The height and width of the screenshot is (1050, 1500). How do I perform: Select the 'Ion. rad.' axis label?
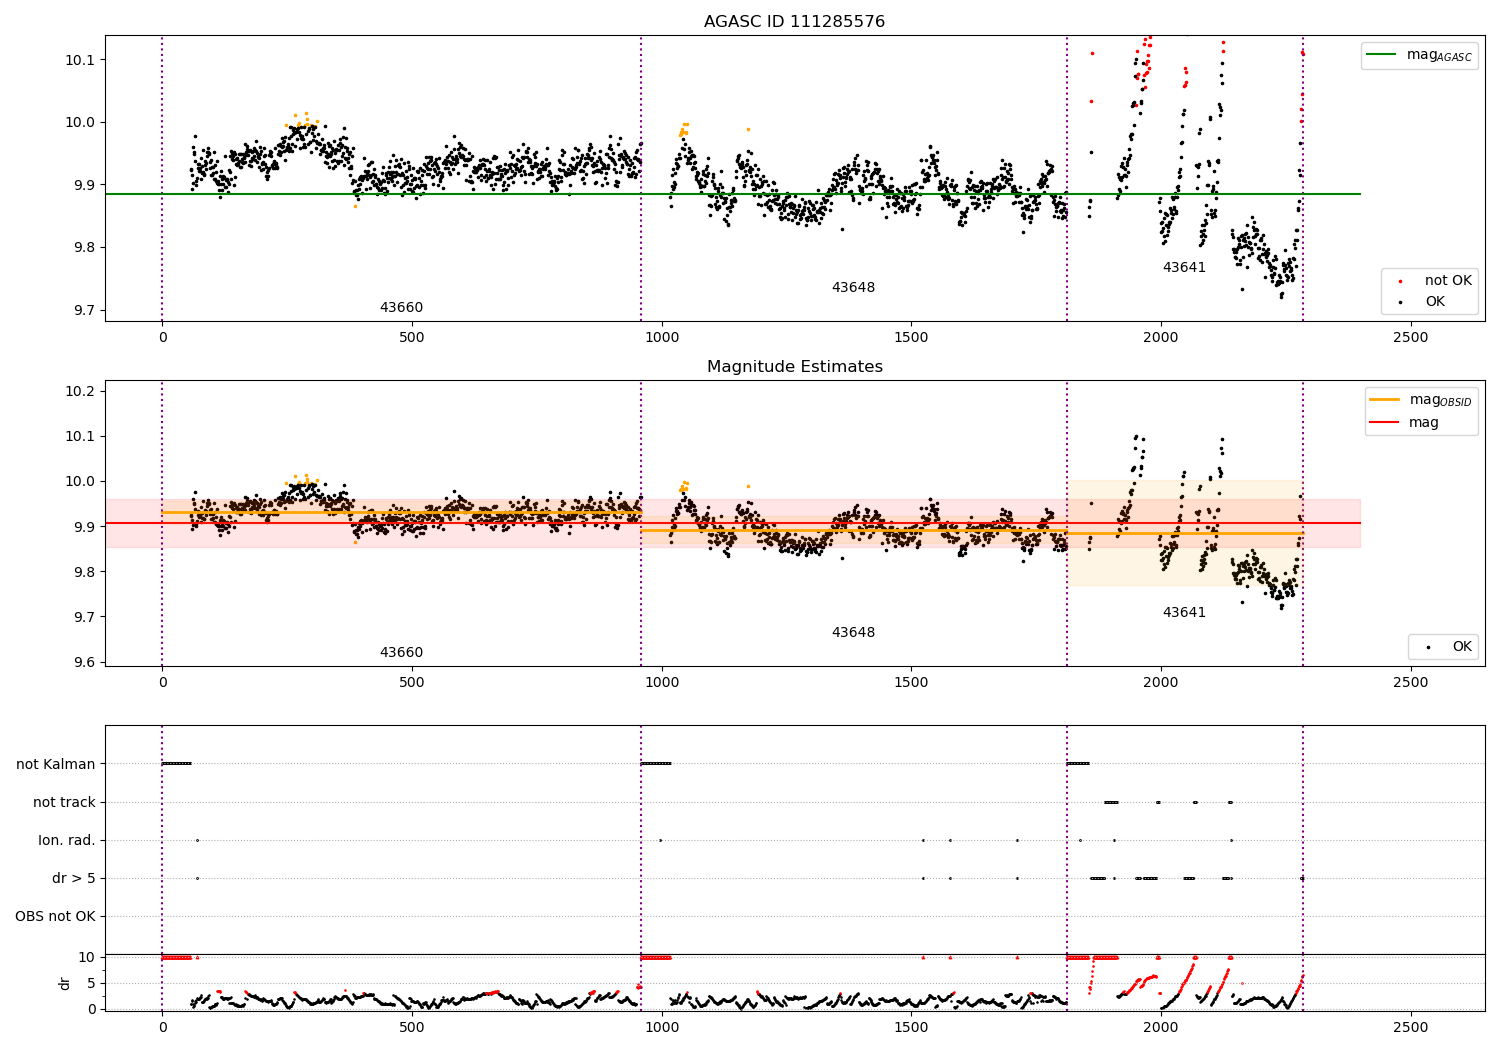tap(67, 840)
